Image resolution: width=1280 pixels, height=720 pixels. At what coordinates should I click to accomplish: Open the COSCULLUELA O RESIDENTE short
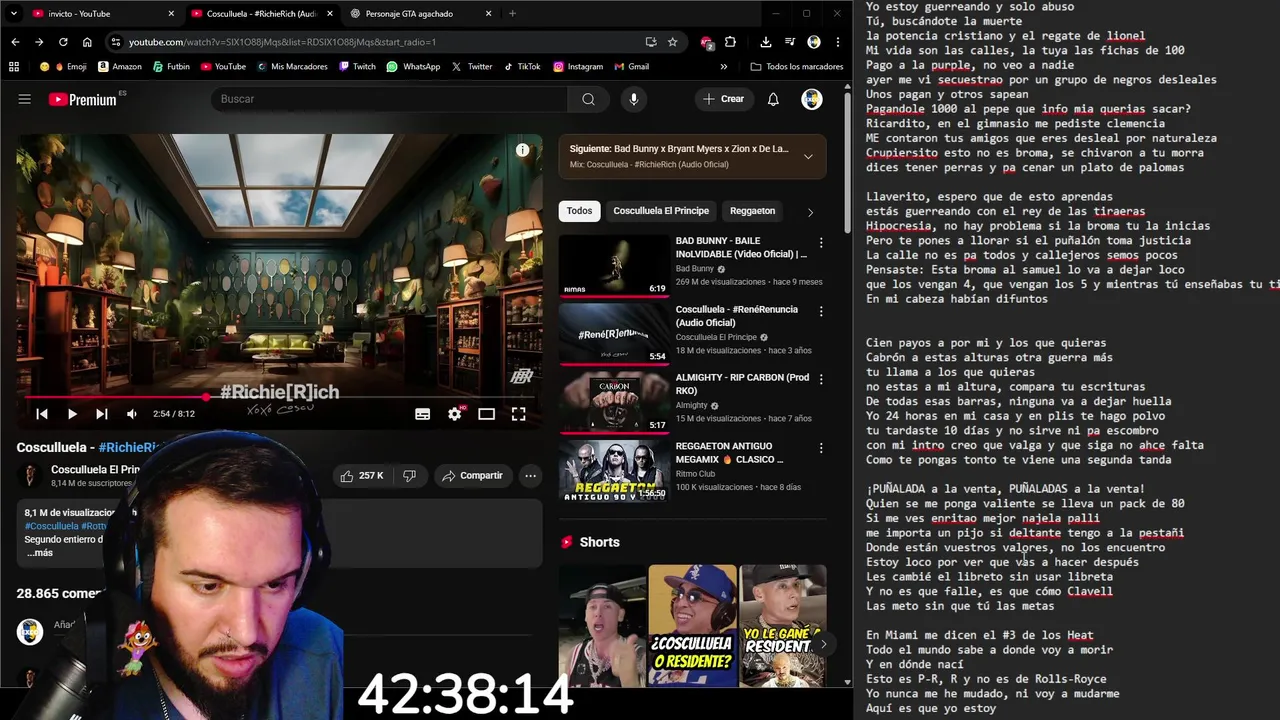point(692,626)
